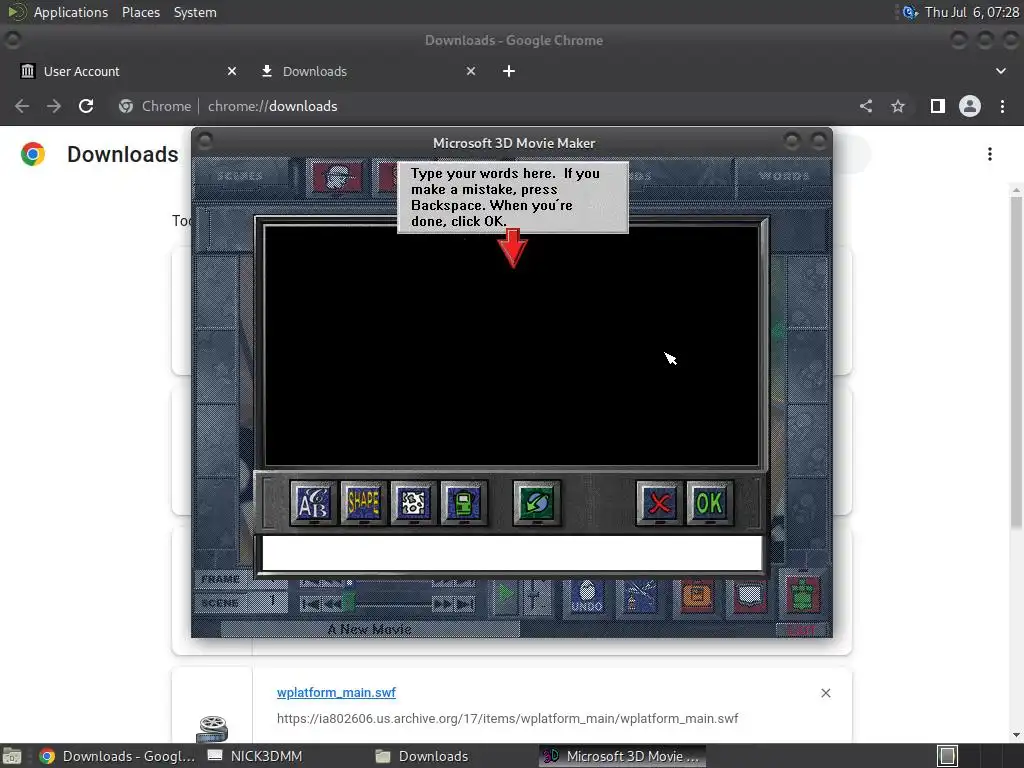1024x768 pixels.
Task: Click the green turtle help icon
Action: click(803, 594)
